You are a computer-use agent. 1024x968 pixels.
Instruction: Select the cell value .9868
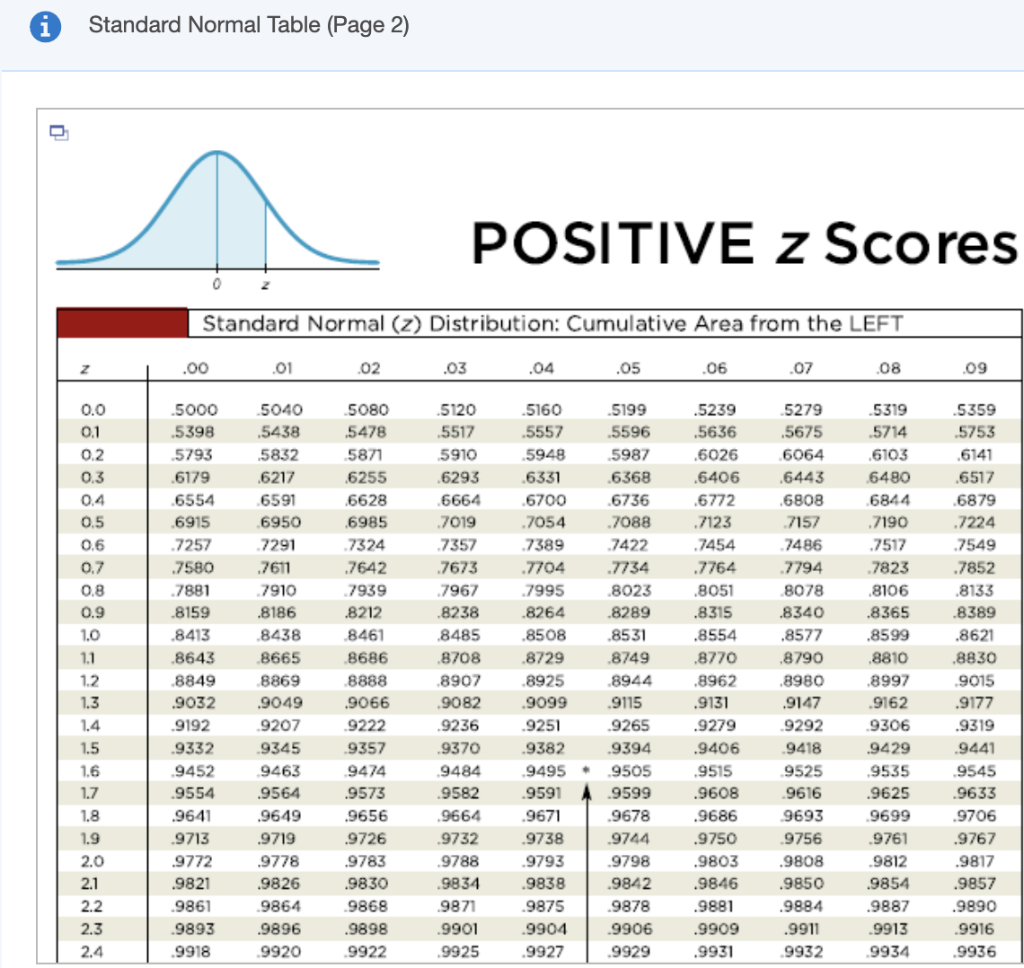(366, 907)
